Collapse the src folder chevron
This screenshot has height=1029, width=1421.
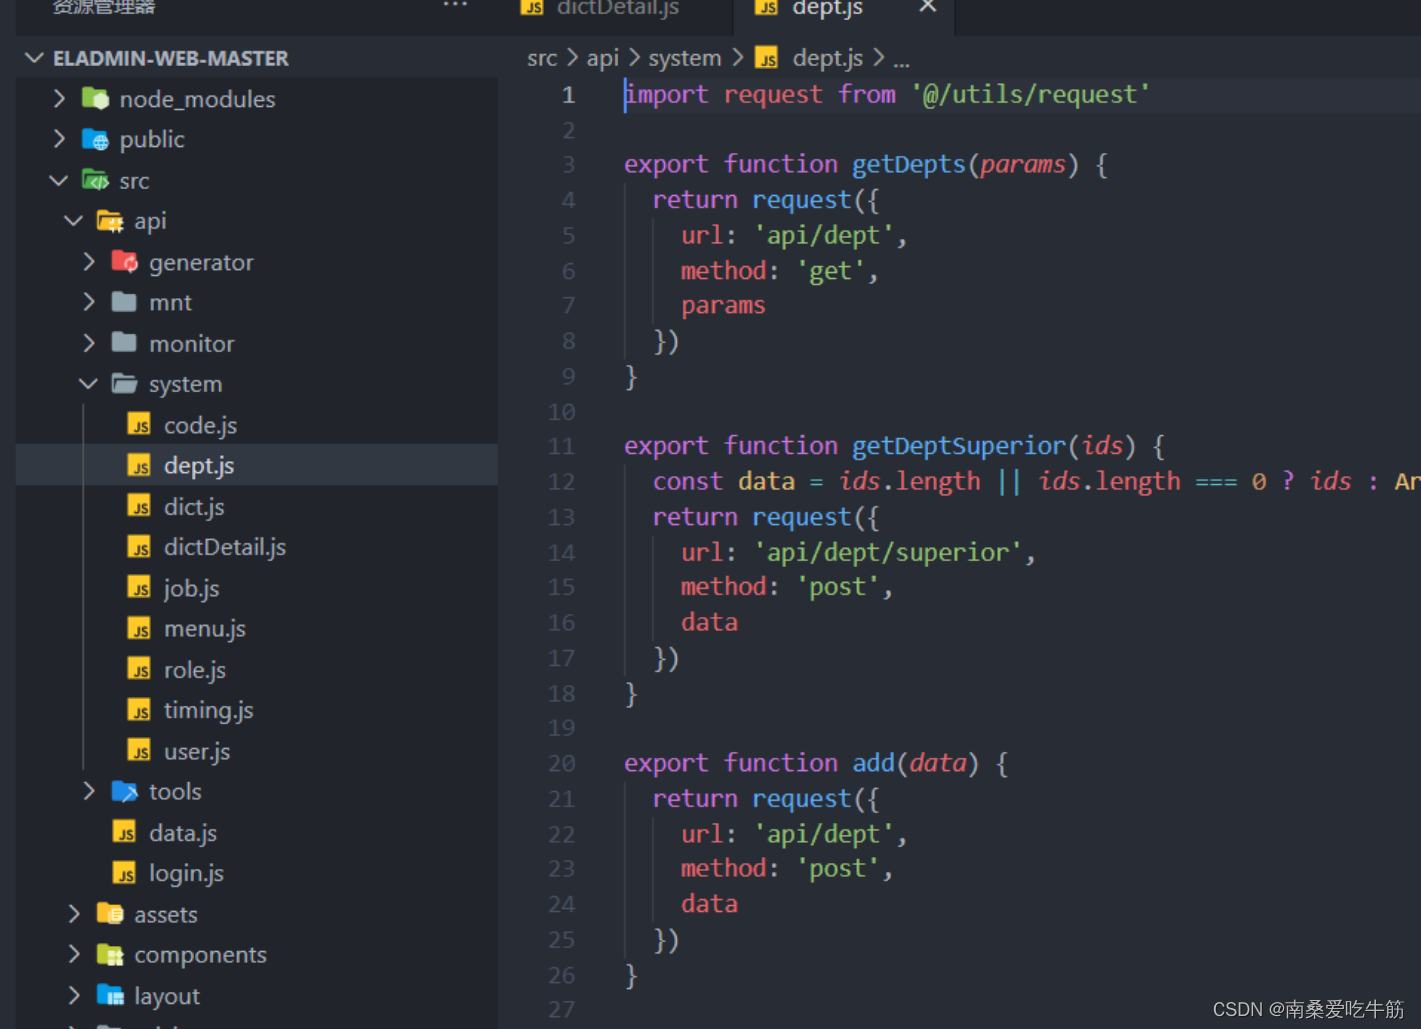[59, 180]
